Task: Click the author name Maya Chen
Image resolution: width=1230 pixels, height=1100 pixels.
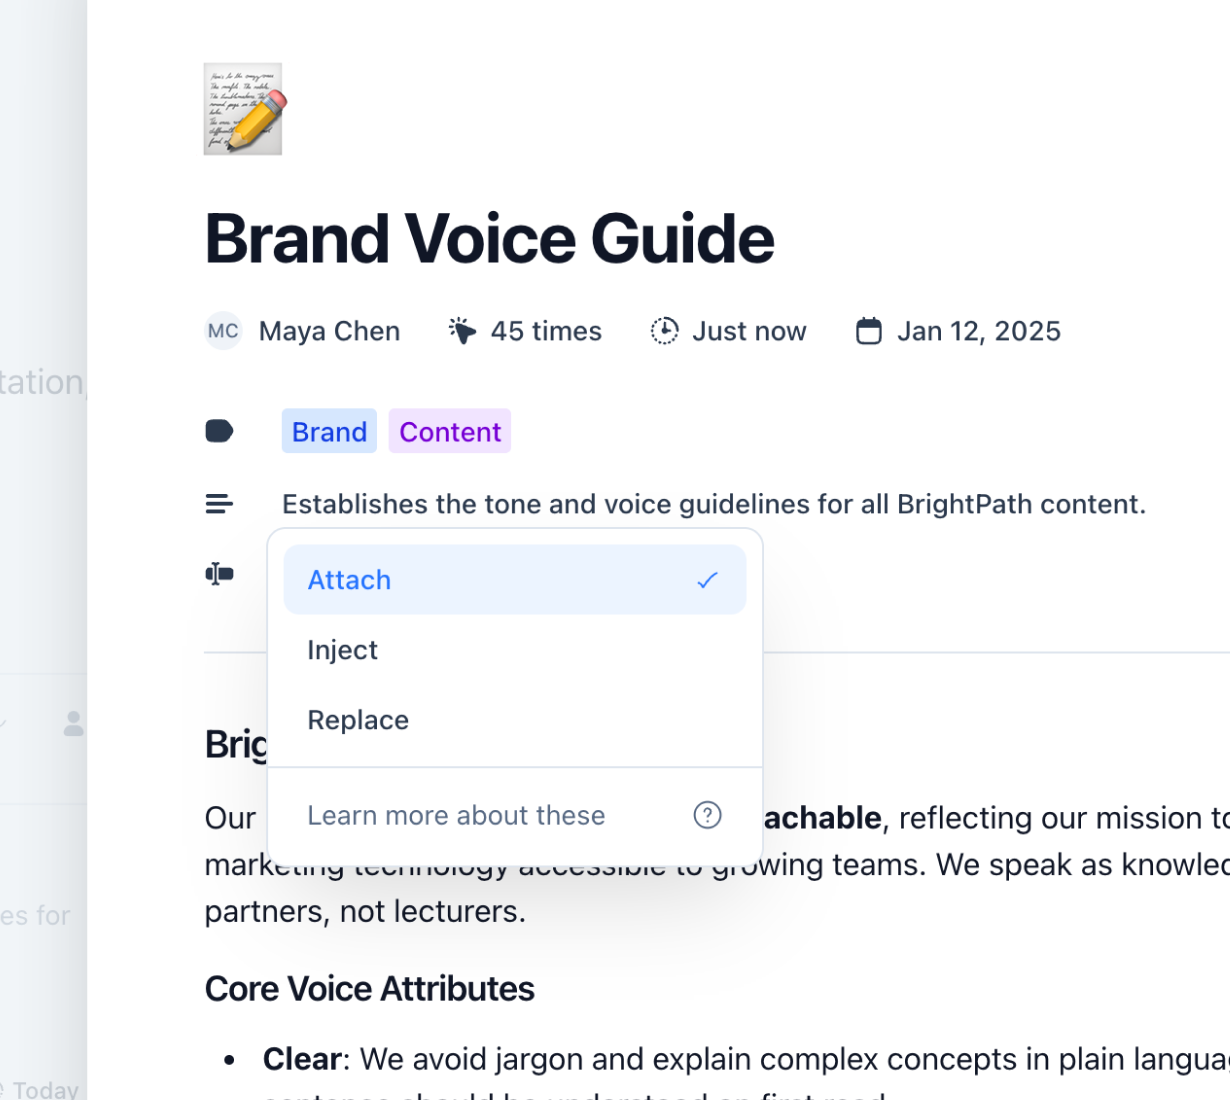Action: (329, 330)
